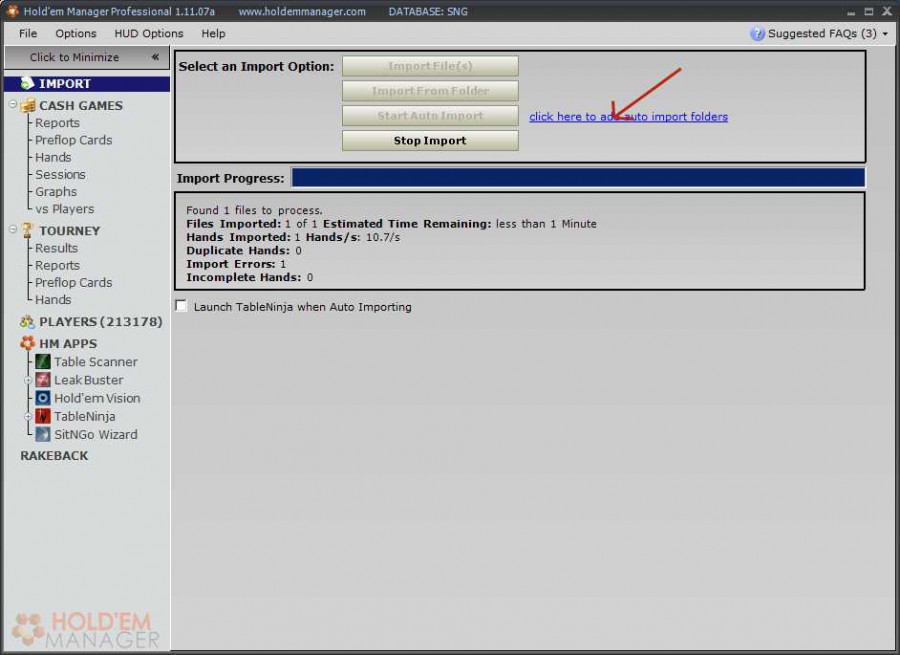The height and width of the screenshot is (655, 900).
Task: Select RAKEBACK in the sidebar
Action: click(55, 456)
